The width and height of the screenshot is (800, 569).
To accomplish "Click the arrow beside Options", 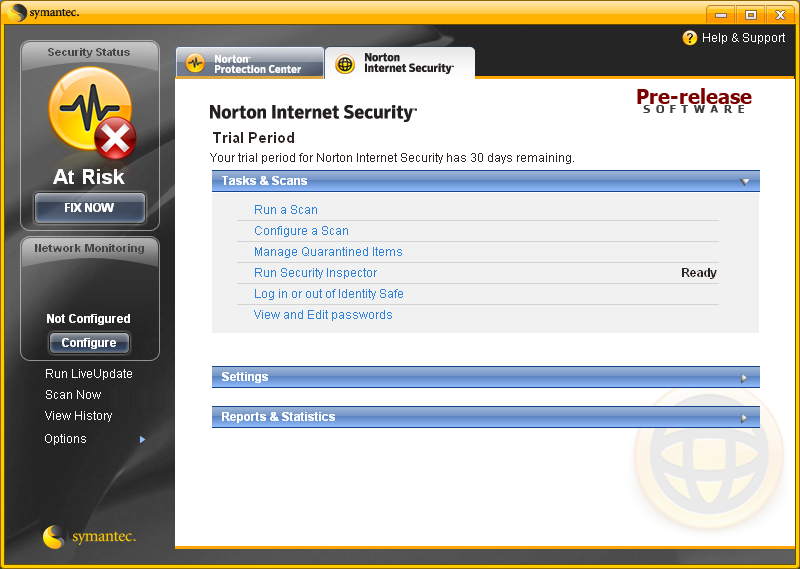I will [142, 439].
